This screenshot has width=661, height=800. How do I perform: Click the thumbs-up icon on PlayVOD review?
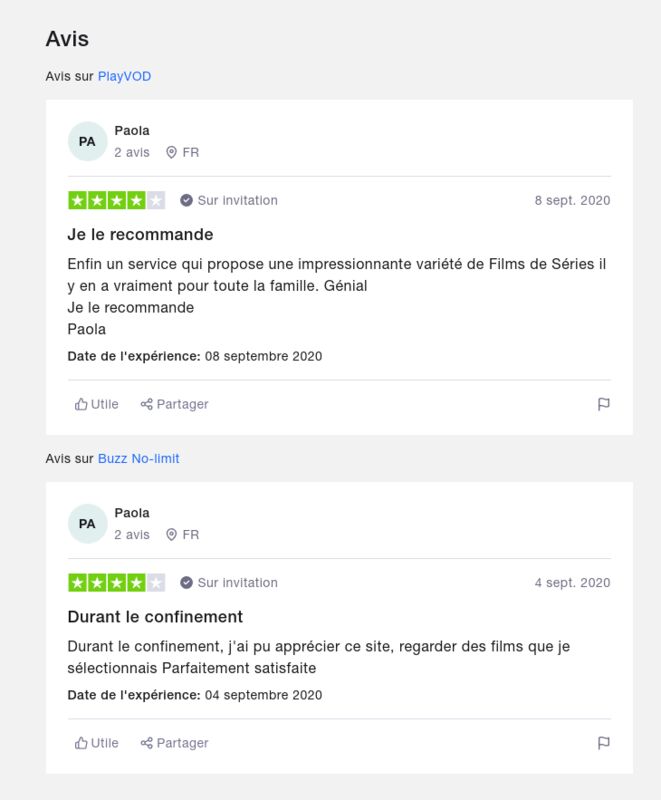(81, 404)
